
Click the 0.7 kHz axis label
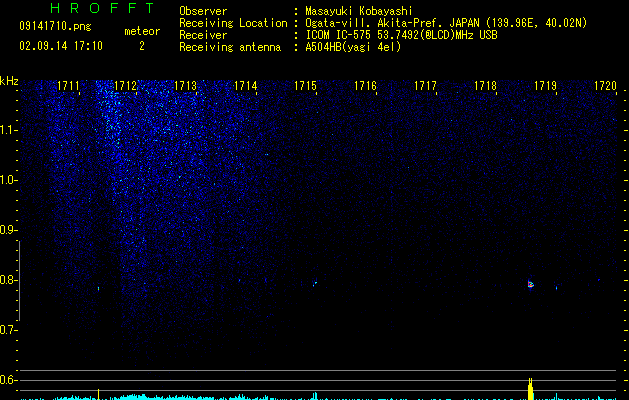pos(7,330)
